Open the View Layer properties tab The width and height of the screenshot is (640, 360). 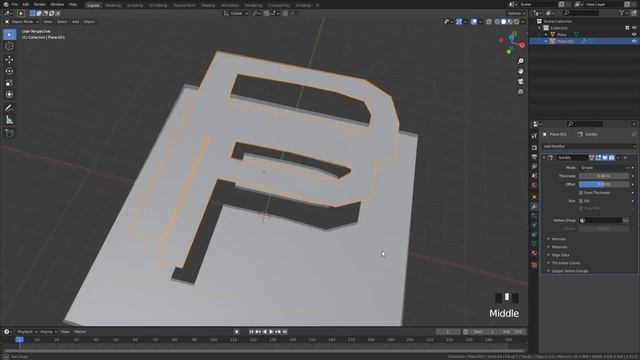click(x=534, y=167)
